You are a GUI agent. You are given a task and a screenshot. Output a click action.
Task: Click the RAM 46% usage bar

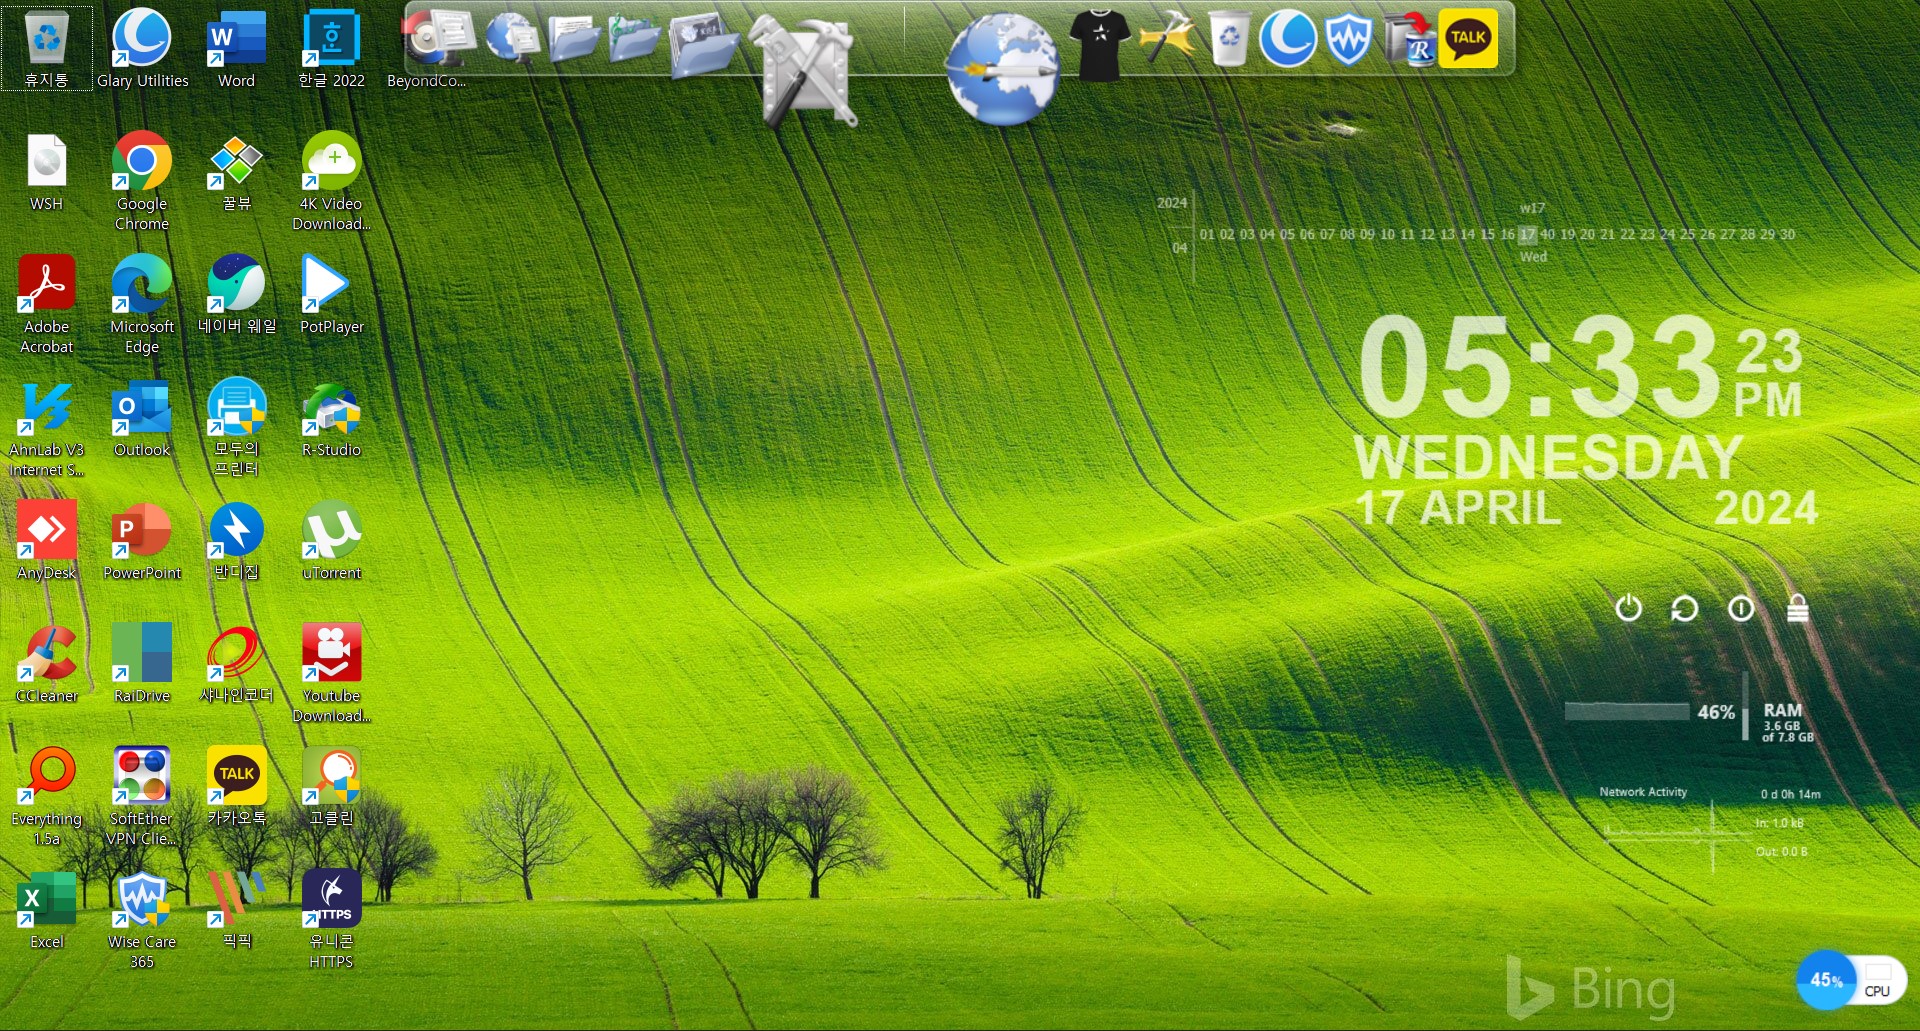tap(1626, 712)
